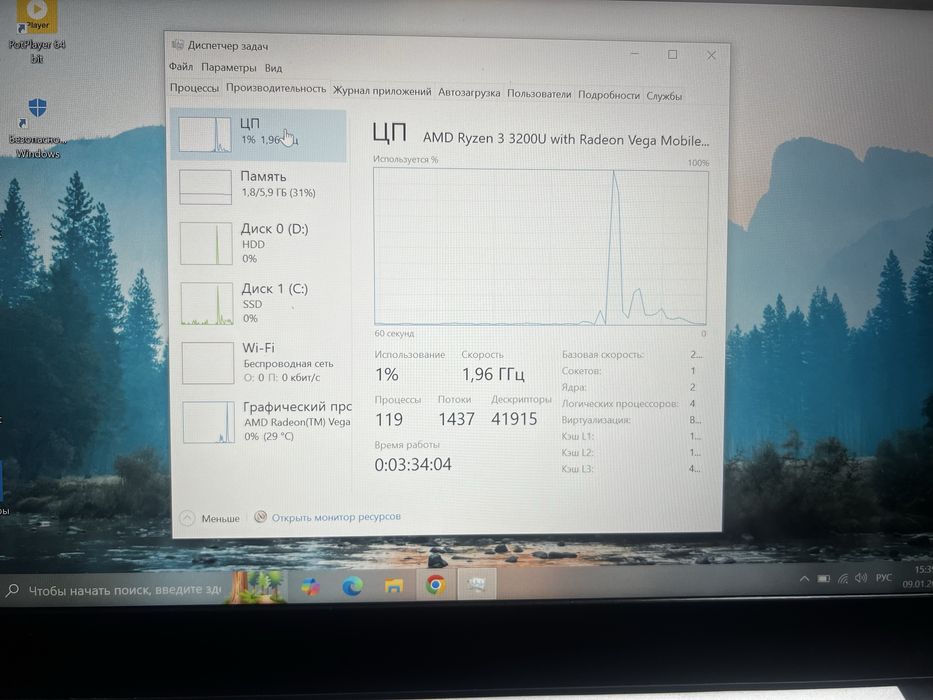Click the 1437 threads count
933x700 pixels.
456,419
